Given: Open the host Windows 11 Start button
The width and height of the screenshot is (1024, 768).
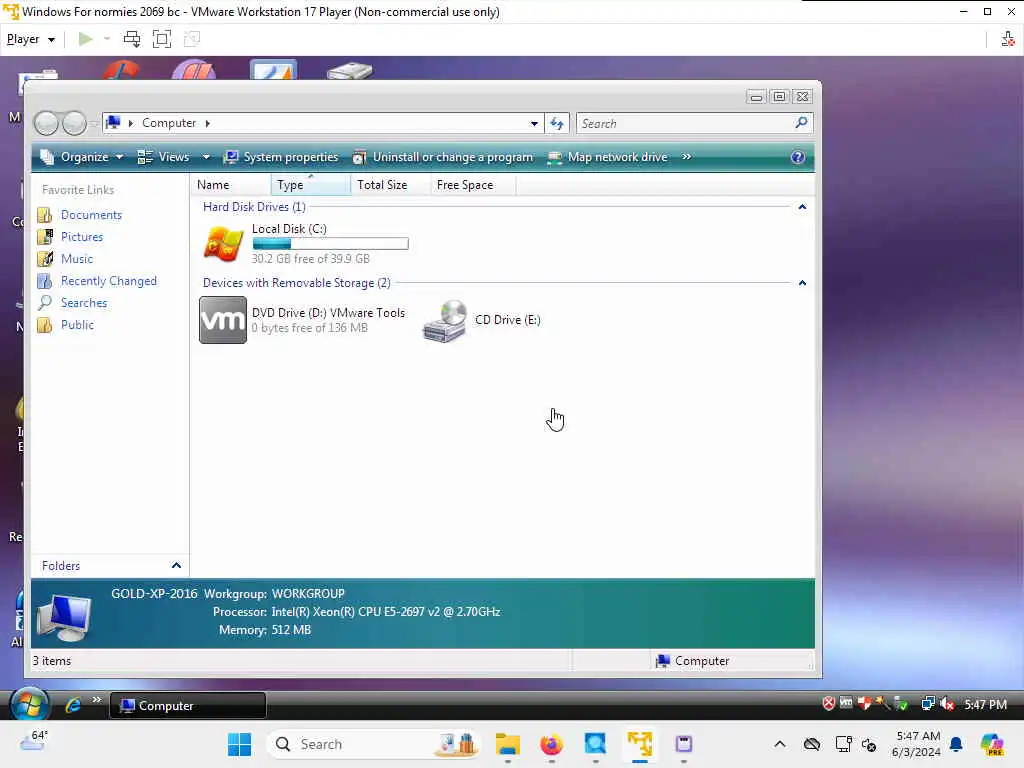Looking at the screenshot, I should (x=239, y=744).
